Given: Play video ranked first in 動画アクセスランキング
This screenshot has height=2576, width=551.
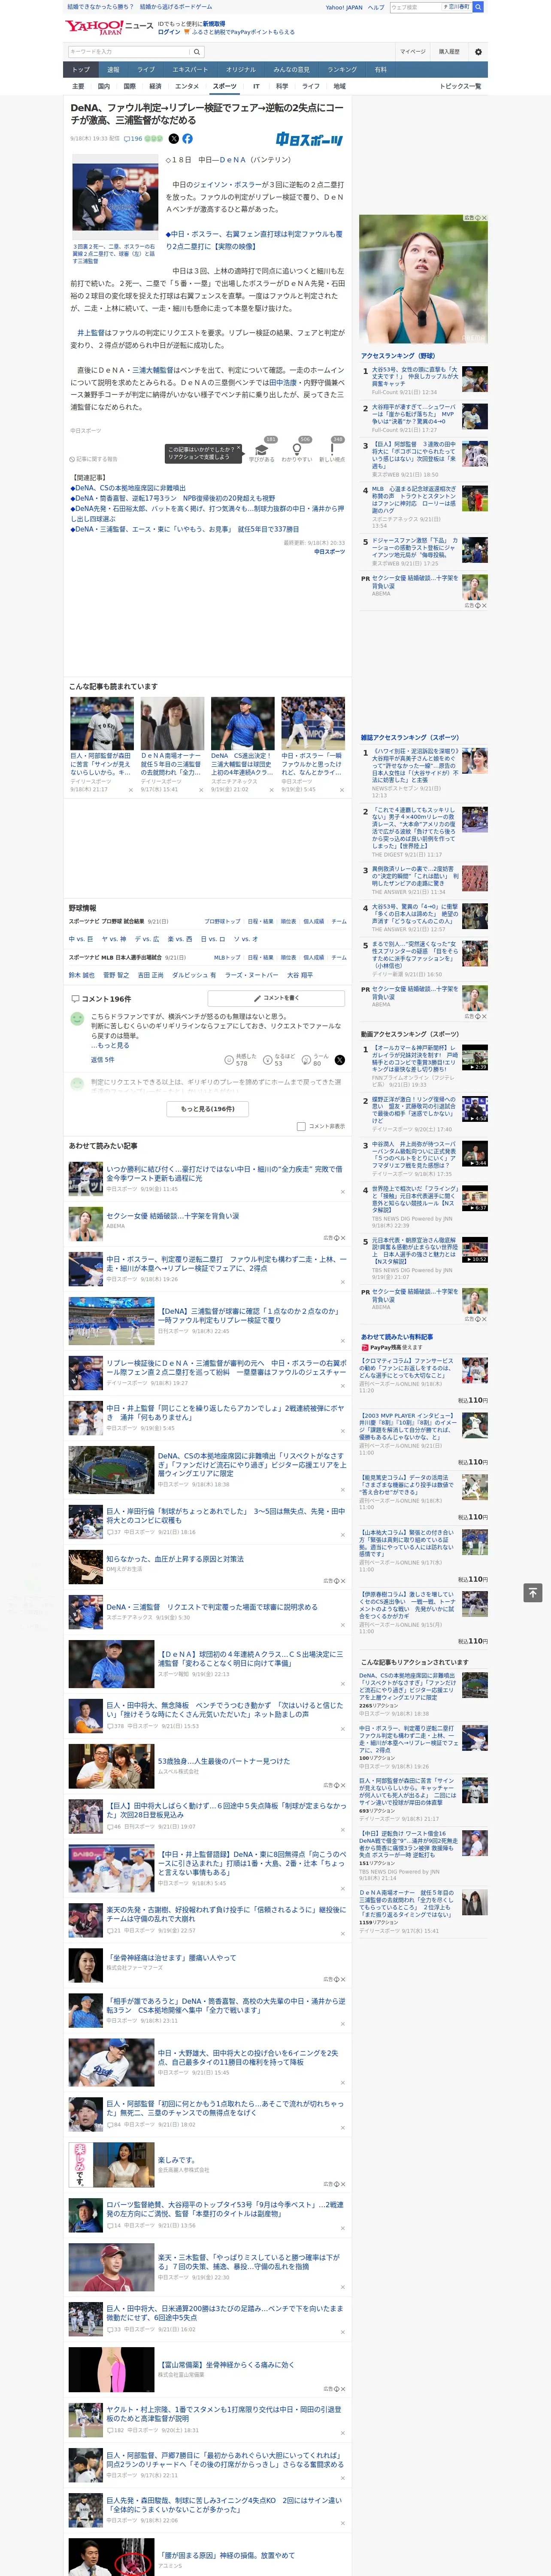Looking at the screenshot, I should point(475,1057).
